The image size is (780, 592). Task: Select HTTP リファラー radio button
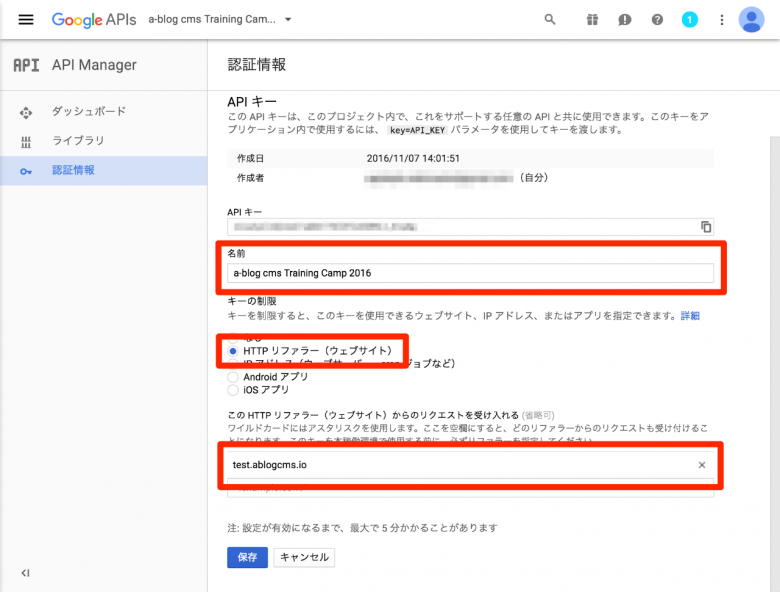click(x=234, y=351)
